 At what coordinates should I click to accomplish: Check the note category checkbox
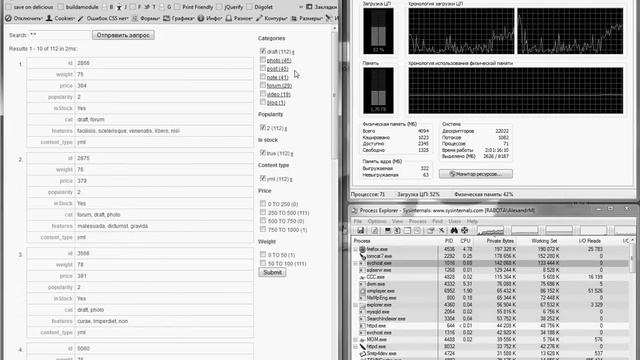(x=262, y=77)
